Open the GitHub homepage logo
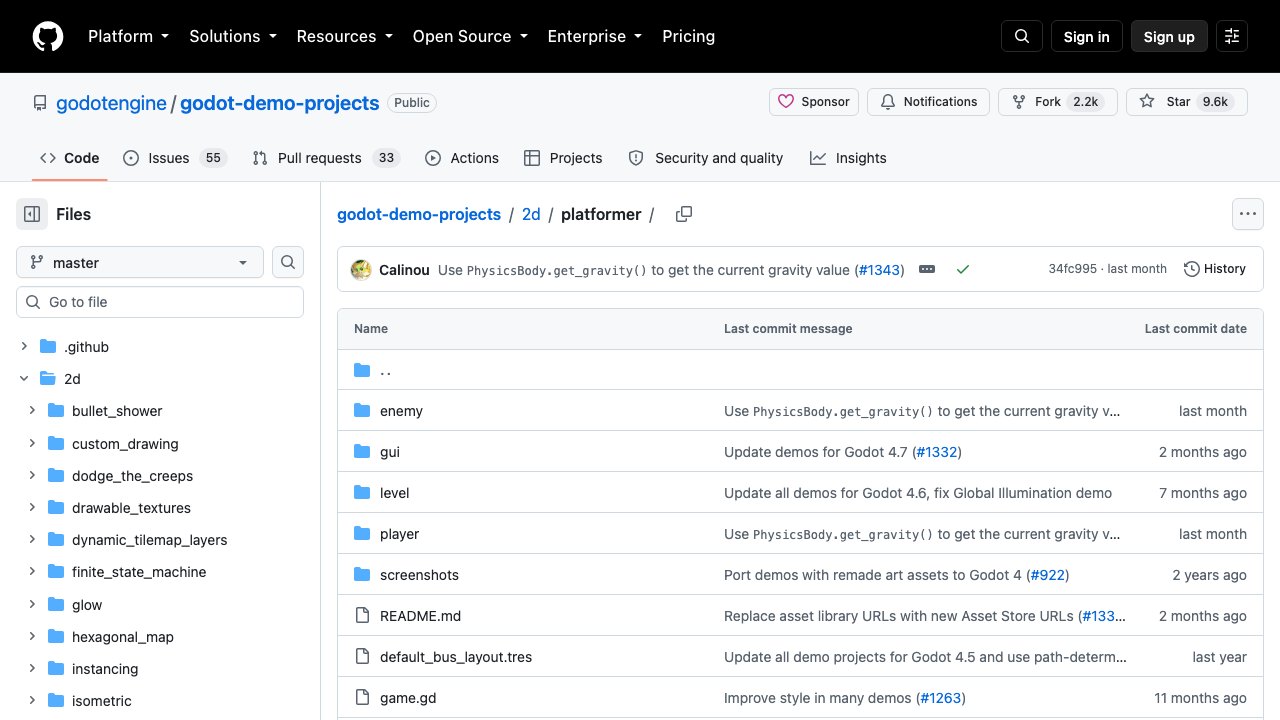Viewport: 1280px width, 720px height. point(48,36)
